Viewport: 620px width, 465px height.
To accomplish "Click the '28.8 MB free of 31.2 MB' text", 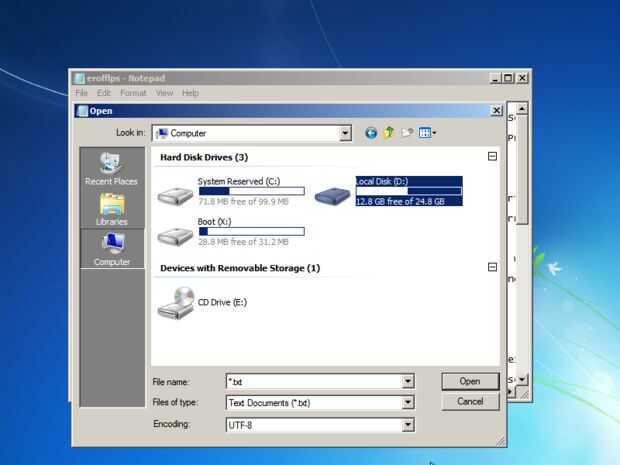I will pyautogui.click(x=243, y=242).
